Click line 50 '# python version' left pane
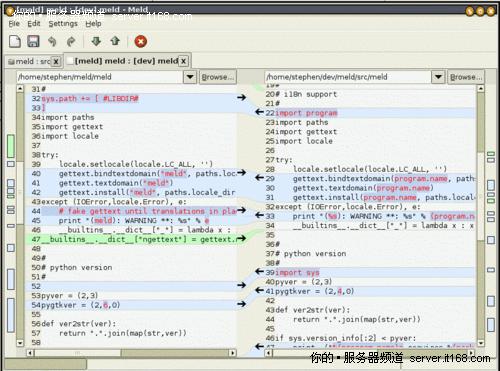 [x=77, y=267]
